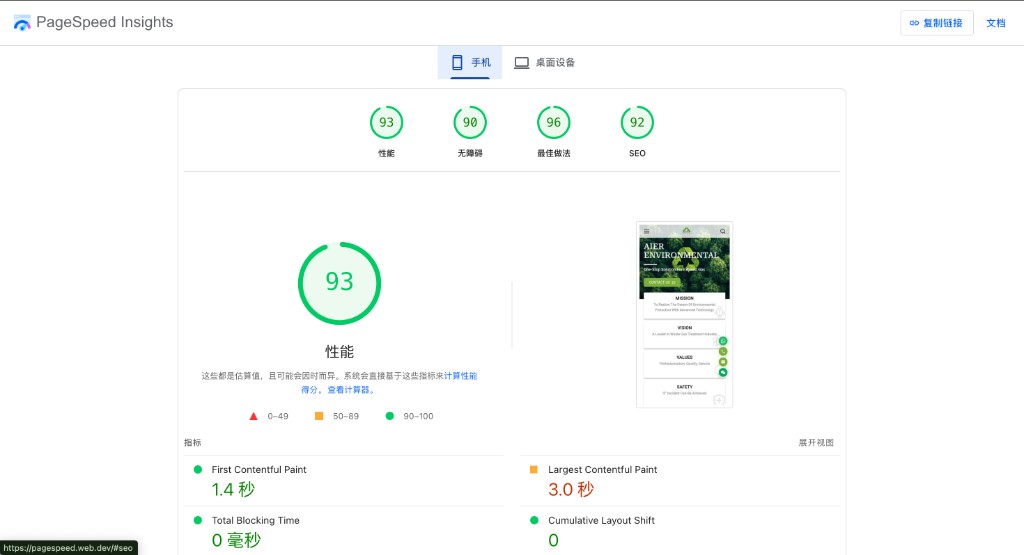This screenshot has width=1024, height=555.
Task: Select the First Contentful Paint metric label
Action: pos(259,469)
